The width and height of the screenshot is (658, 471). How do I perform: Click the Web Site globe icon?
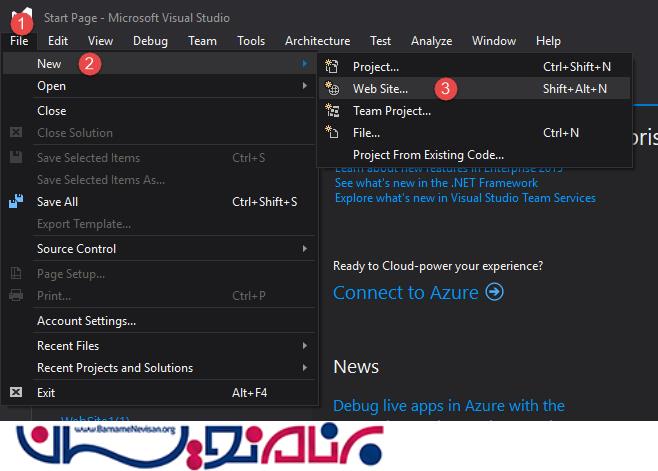click(333, 89)
